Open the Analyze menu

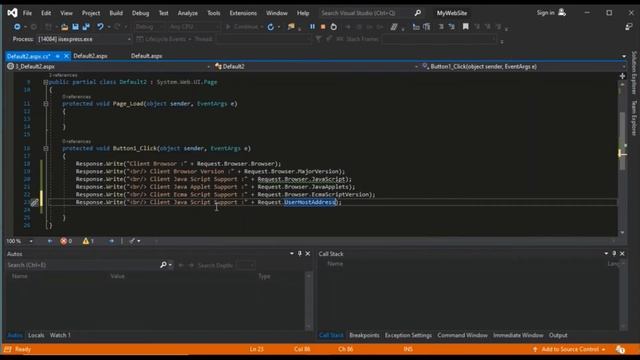pos(188,13)
